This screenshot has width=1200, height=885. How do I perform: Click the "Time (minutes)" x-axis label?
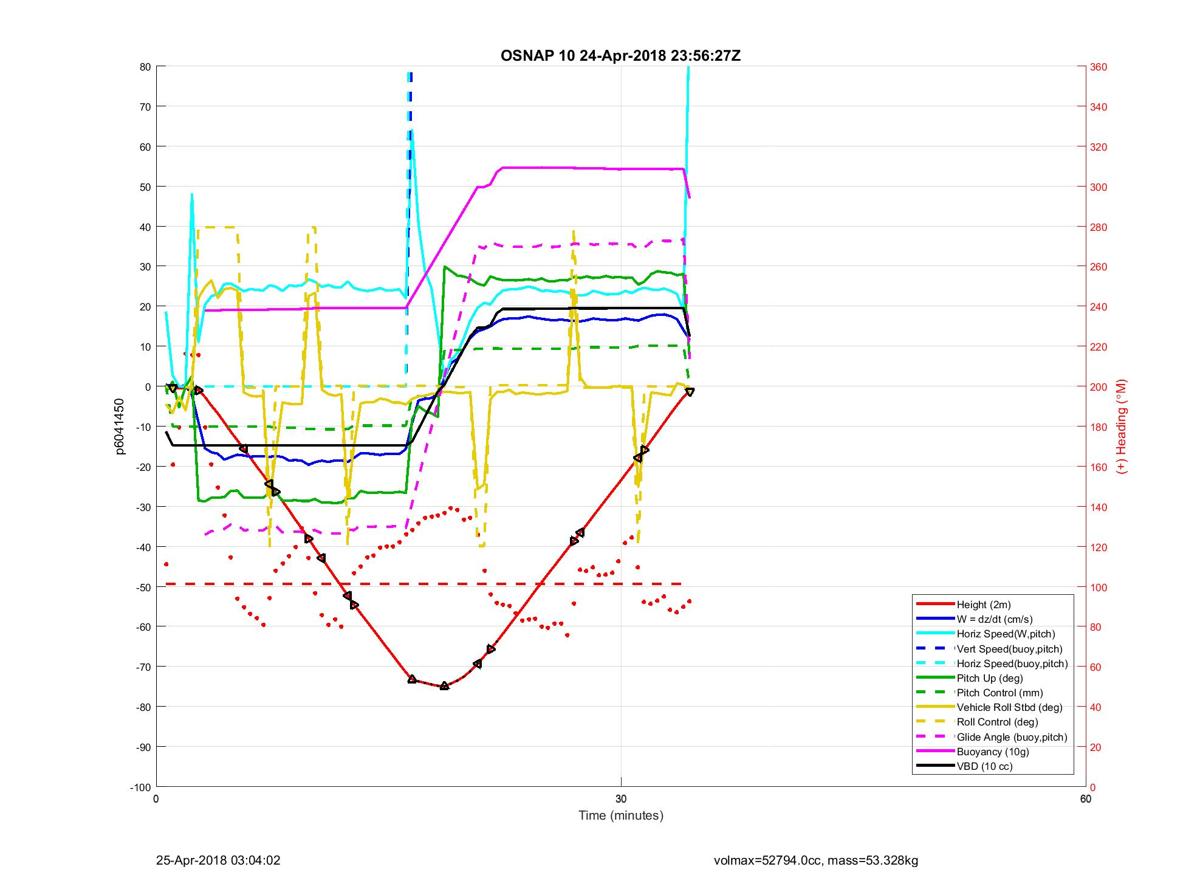coord(621,815)
